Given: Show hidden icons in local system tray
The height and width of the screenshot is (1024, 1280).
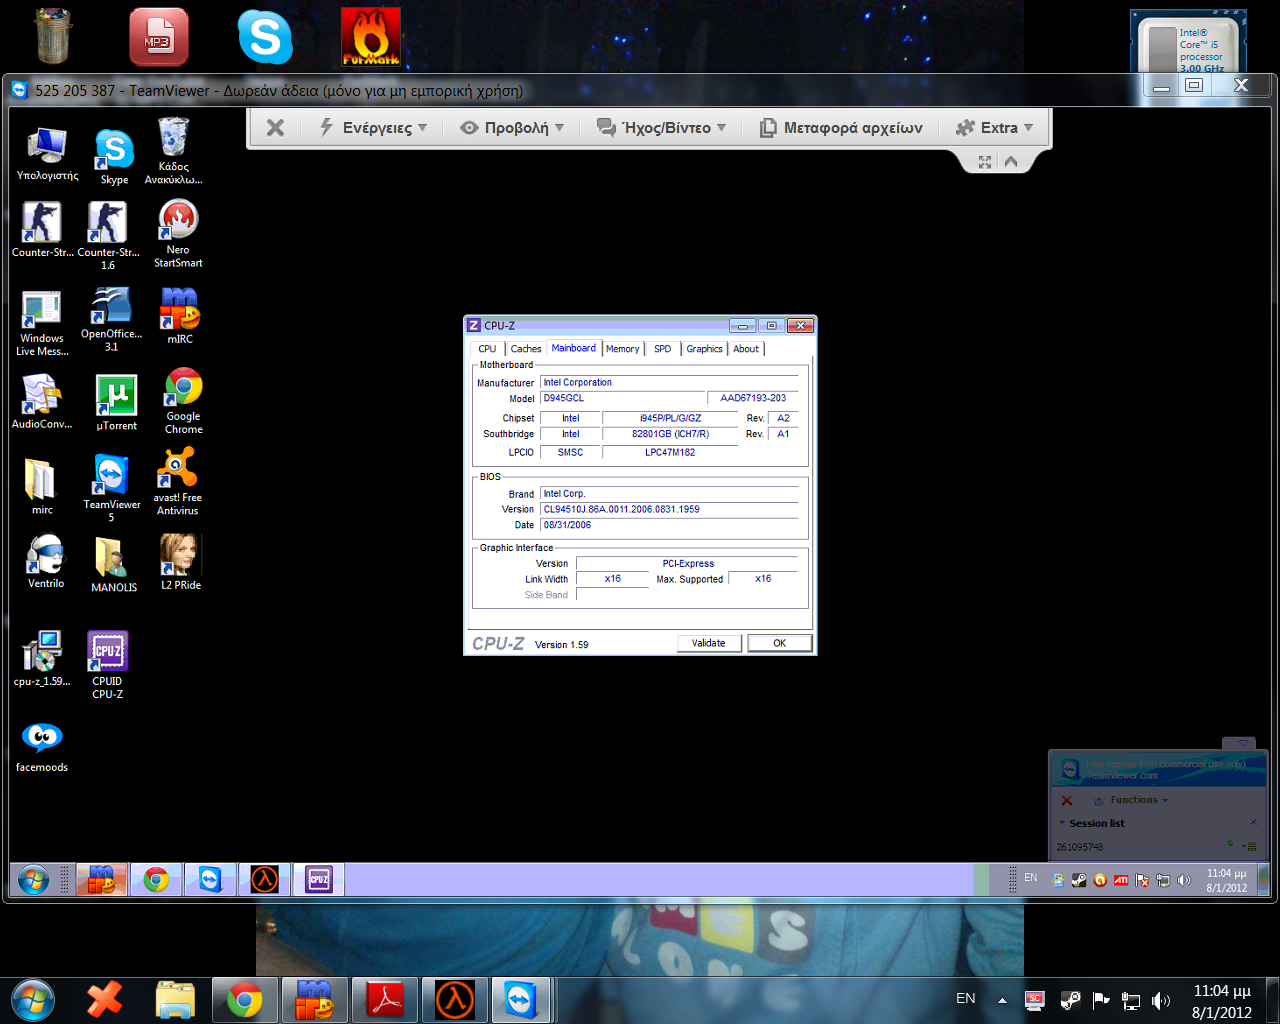Looking at the screenshot, I should [1002, 1000].
